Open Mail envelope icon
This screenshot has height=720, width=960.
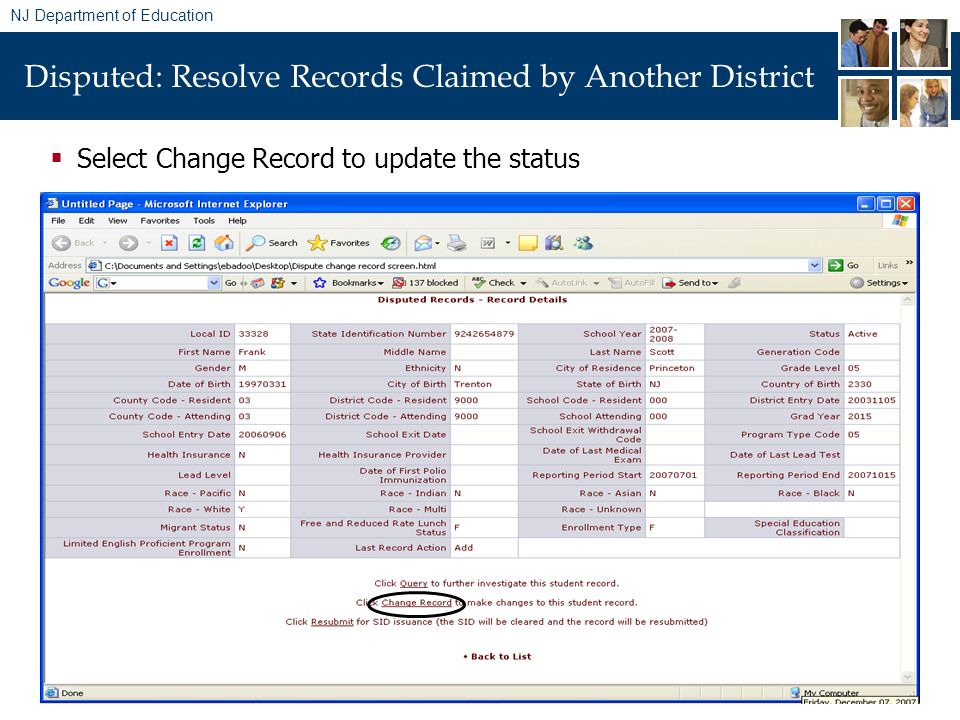click(423, 243)
